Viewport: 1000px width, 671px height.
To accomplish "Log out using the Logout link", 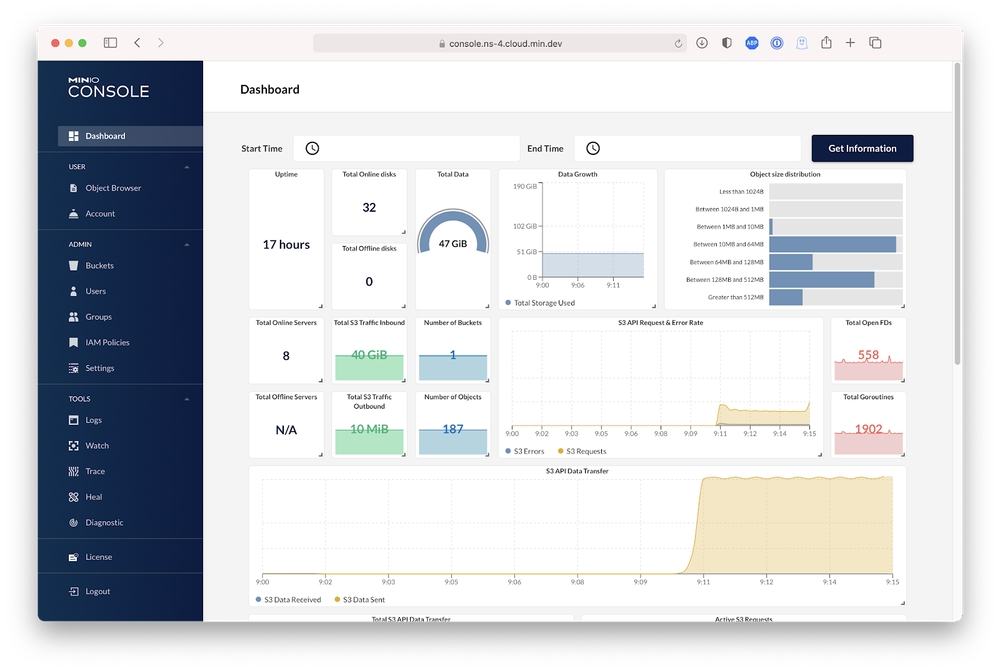I will coord(97,592).
